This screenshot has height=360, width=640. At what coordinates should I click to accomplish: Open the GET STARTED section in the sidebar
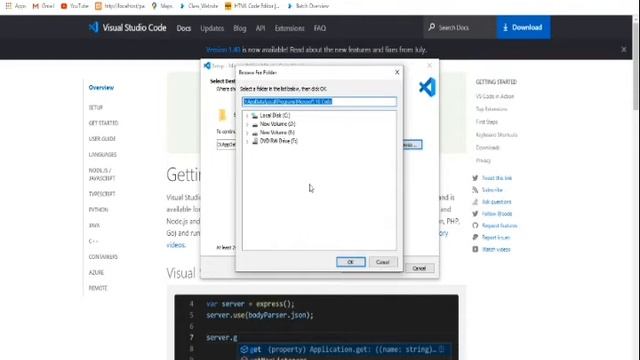(x=103, y=123)
